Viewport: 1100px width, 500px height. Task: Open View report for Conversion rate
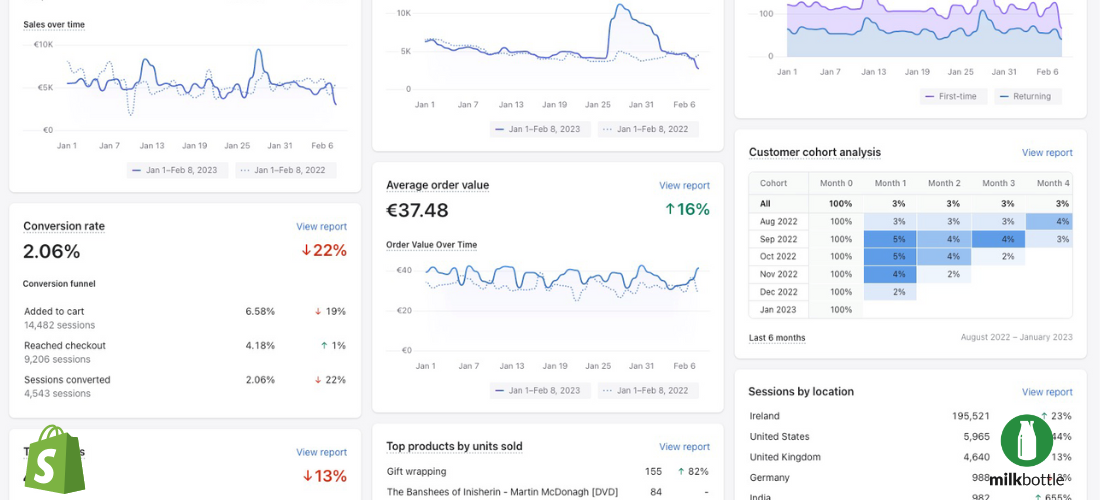[x=321, y=227]
